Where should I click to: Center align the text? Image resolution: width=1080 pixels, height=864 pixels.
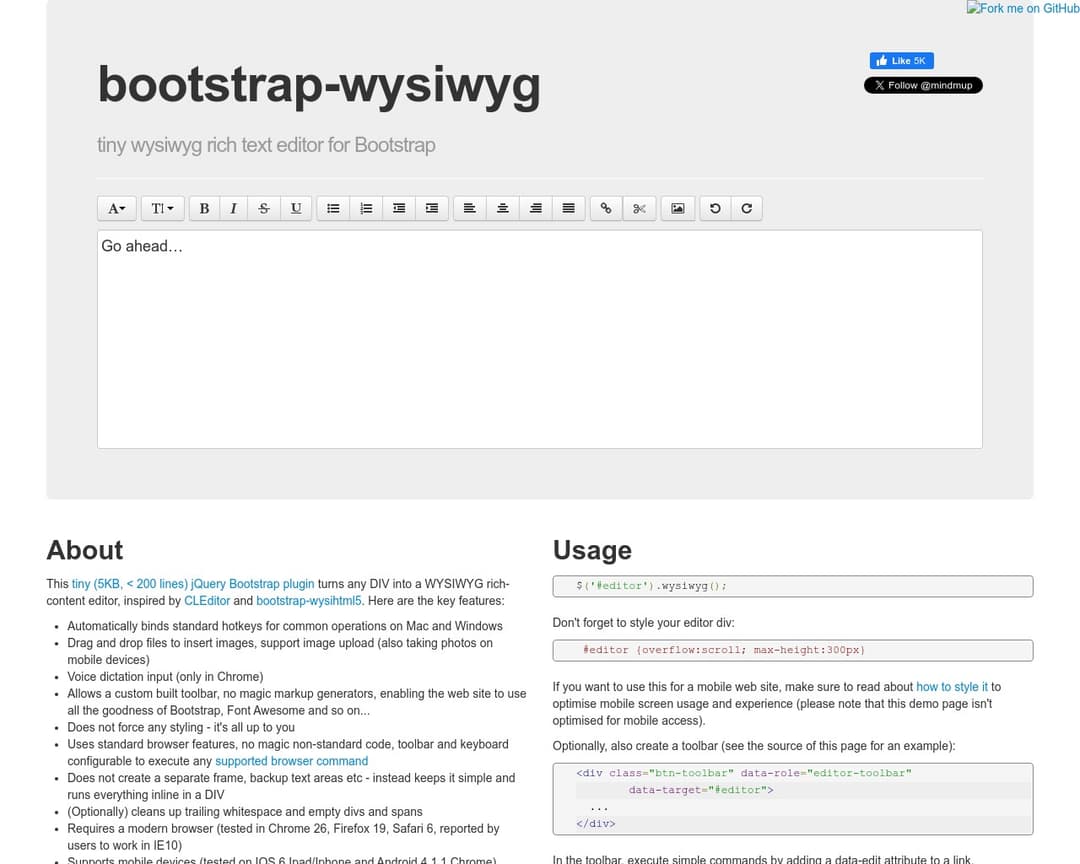503,208
